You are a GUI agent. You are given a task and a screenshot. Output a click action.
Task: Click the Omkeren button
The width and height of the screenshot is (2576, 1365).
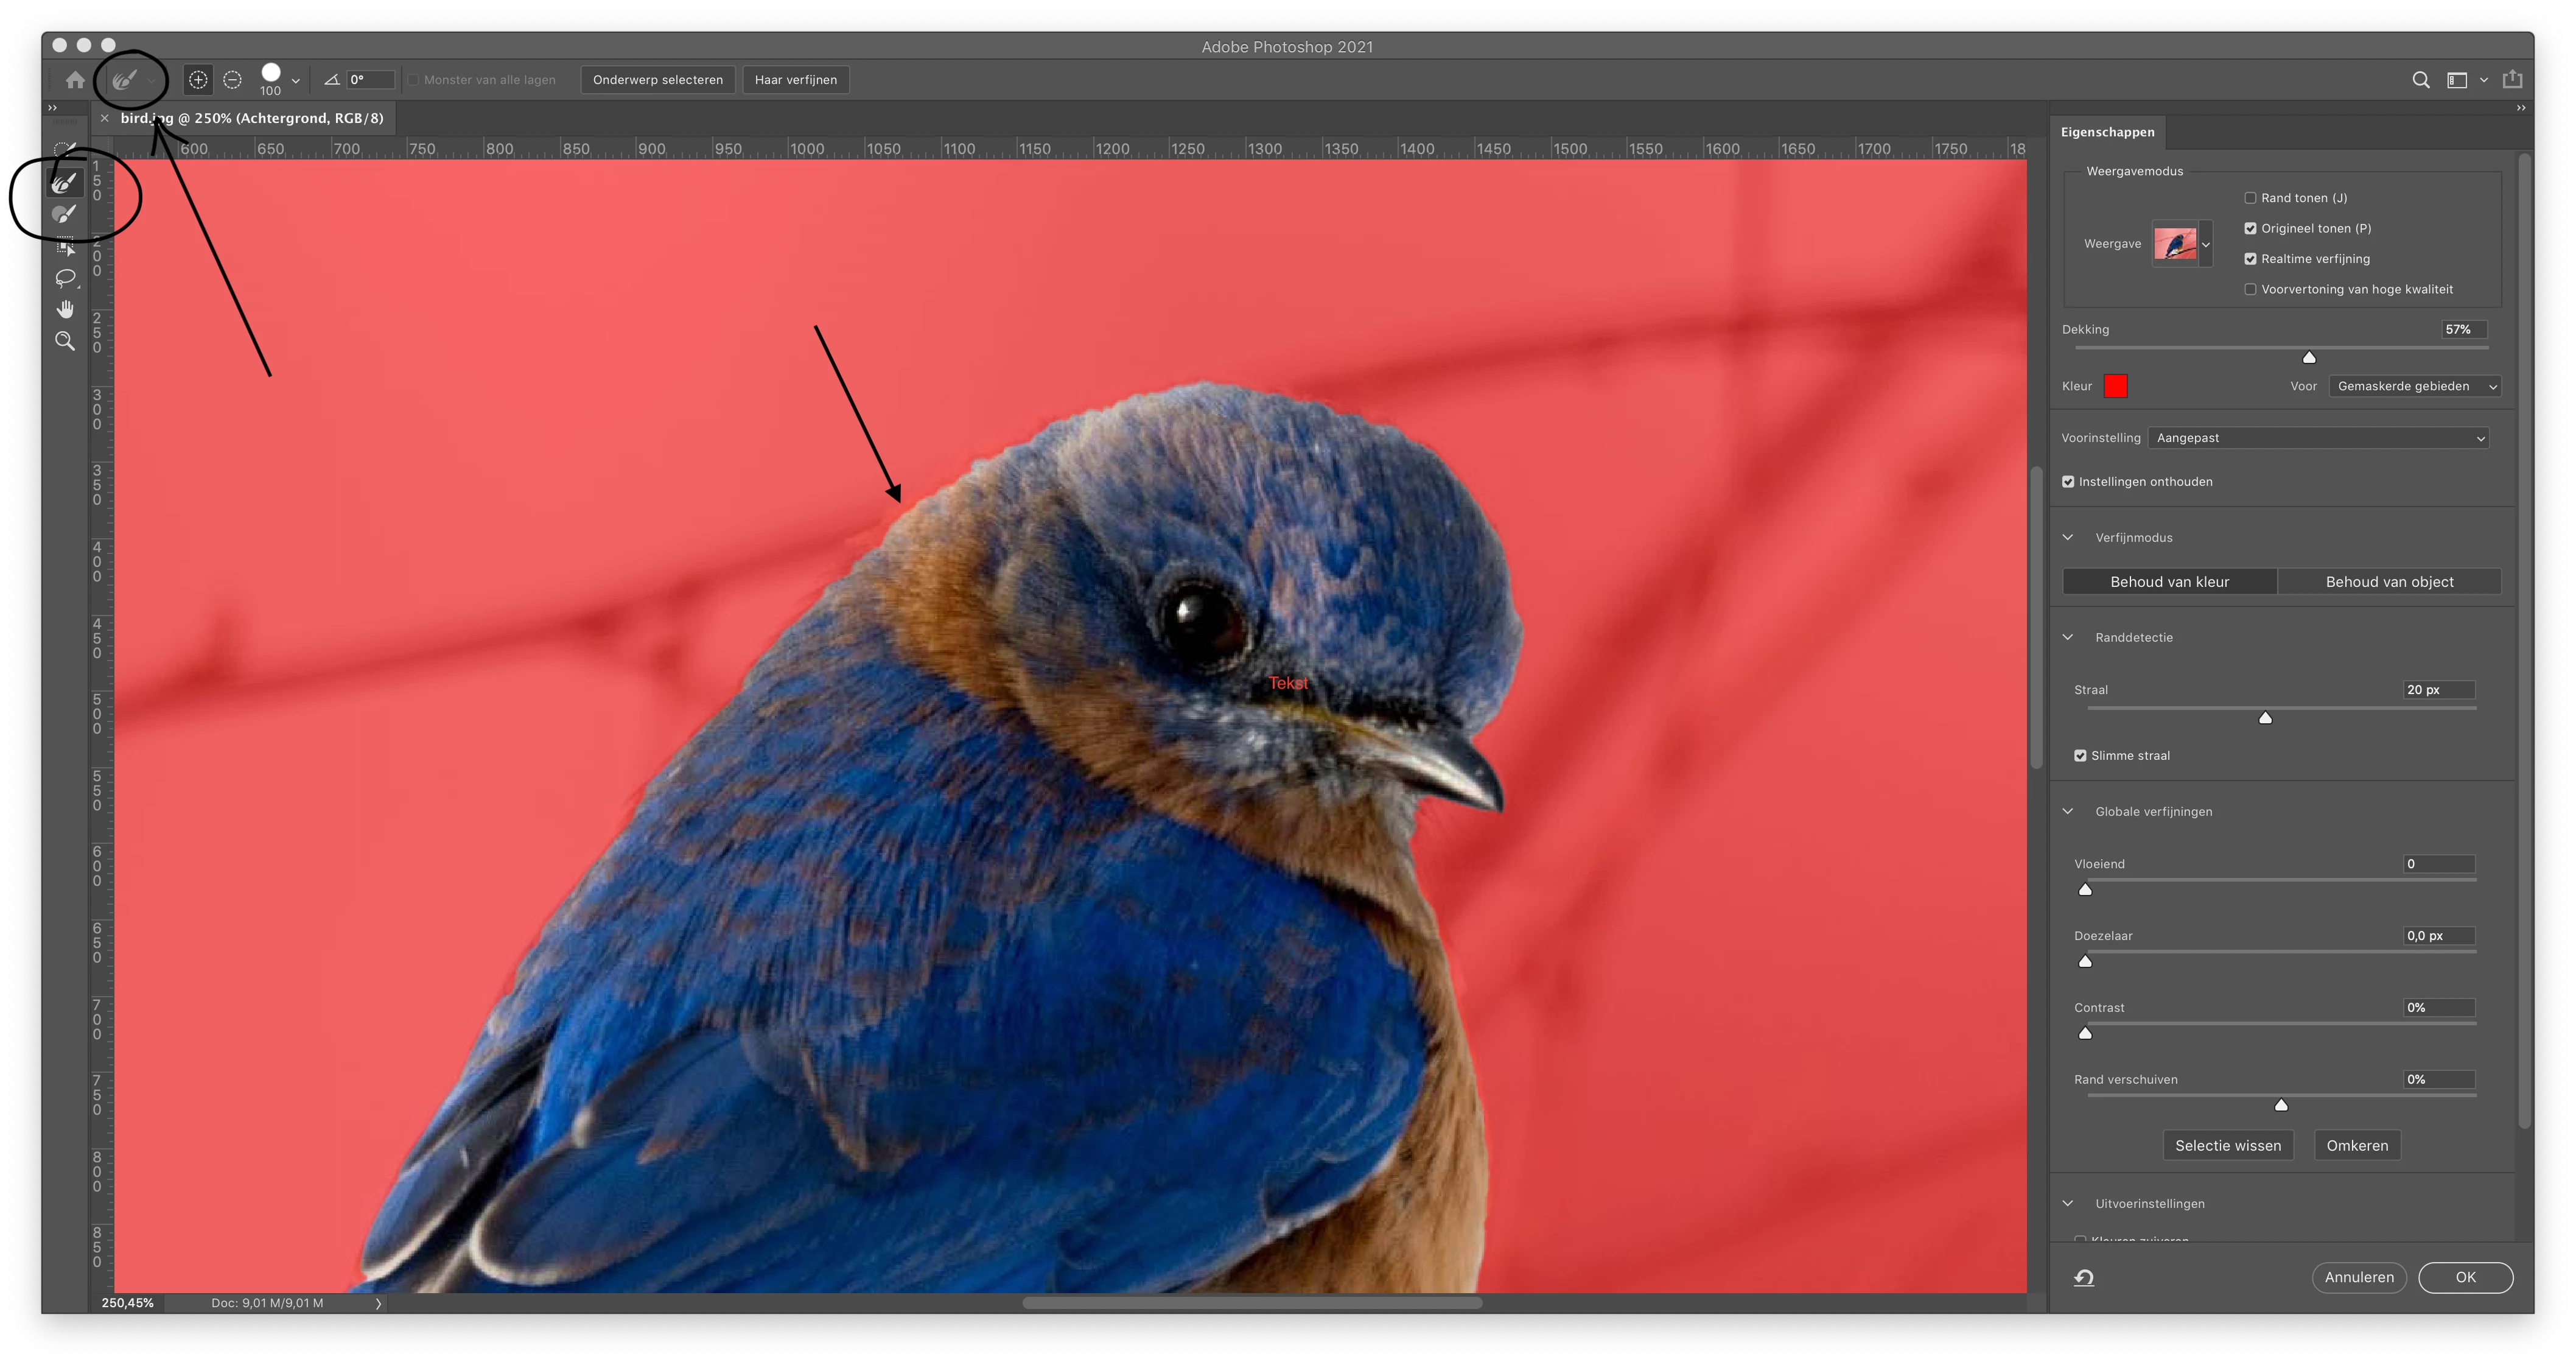[2356, 1145]
